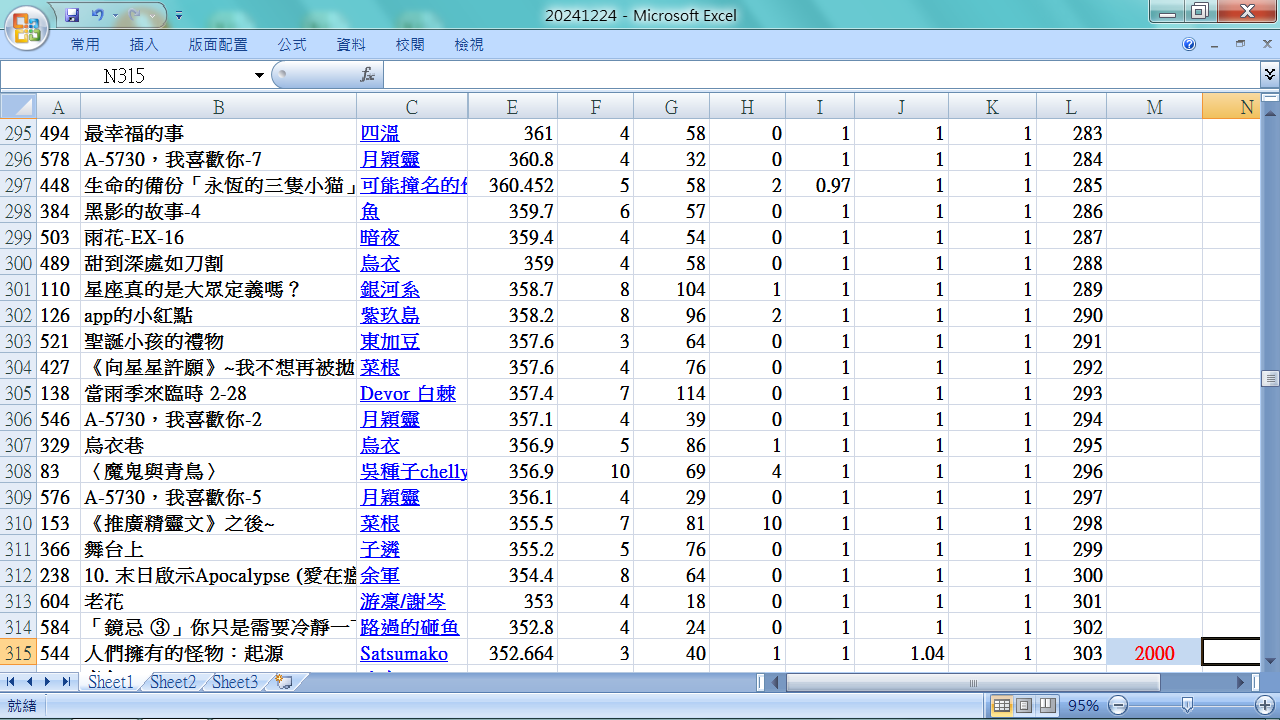This screenshot has height=720, width=1280.
Task: Click the Name Box showing N315
Action: click(x=126, y=76)
